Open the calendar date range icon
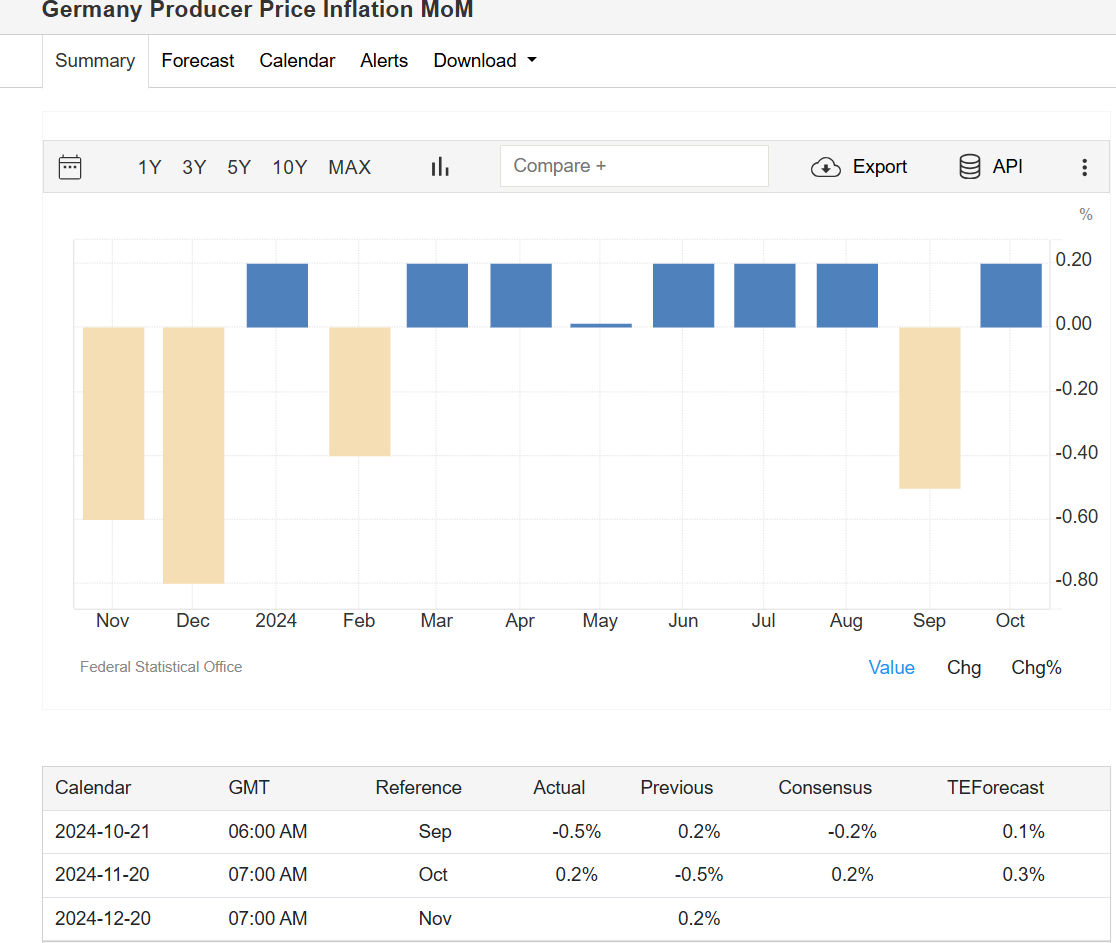This screenshot has height=943, width=1116. click(70, 167)
